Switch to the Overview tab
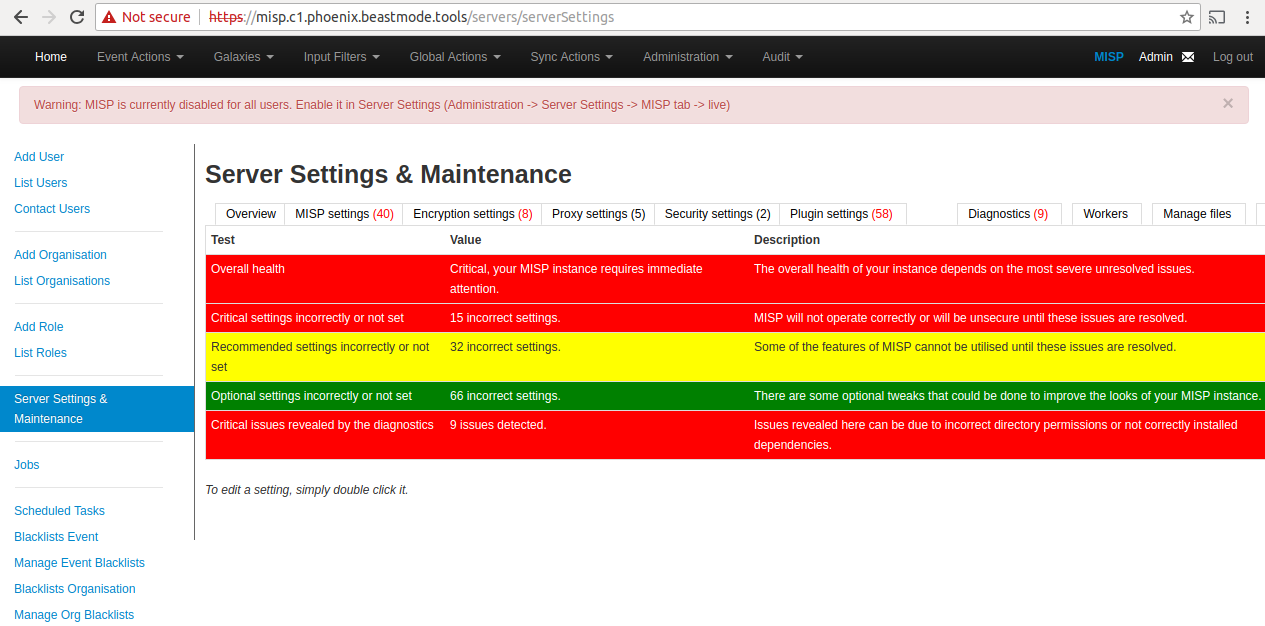 tap(250, 214)
